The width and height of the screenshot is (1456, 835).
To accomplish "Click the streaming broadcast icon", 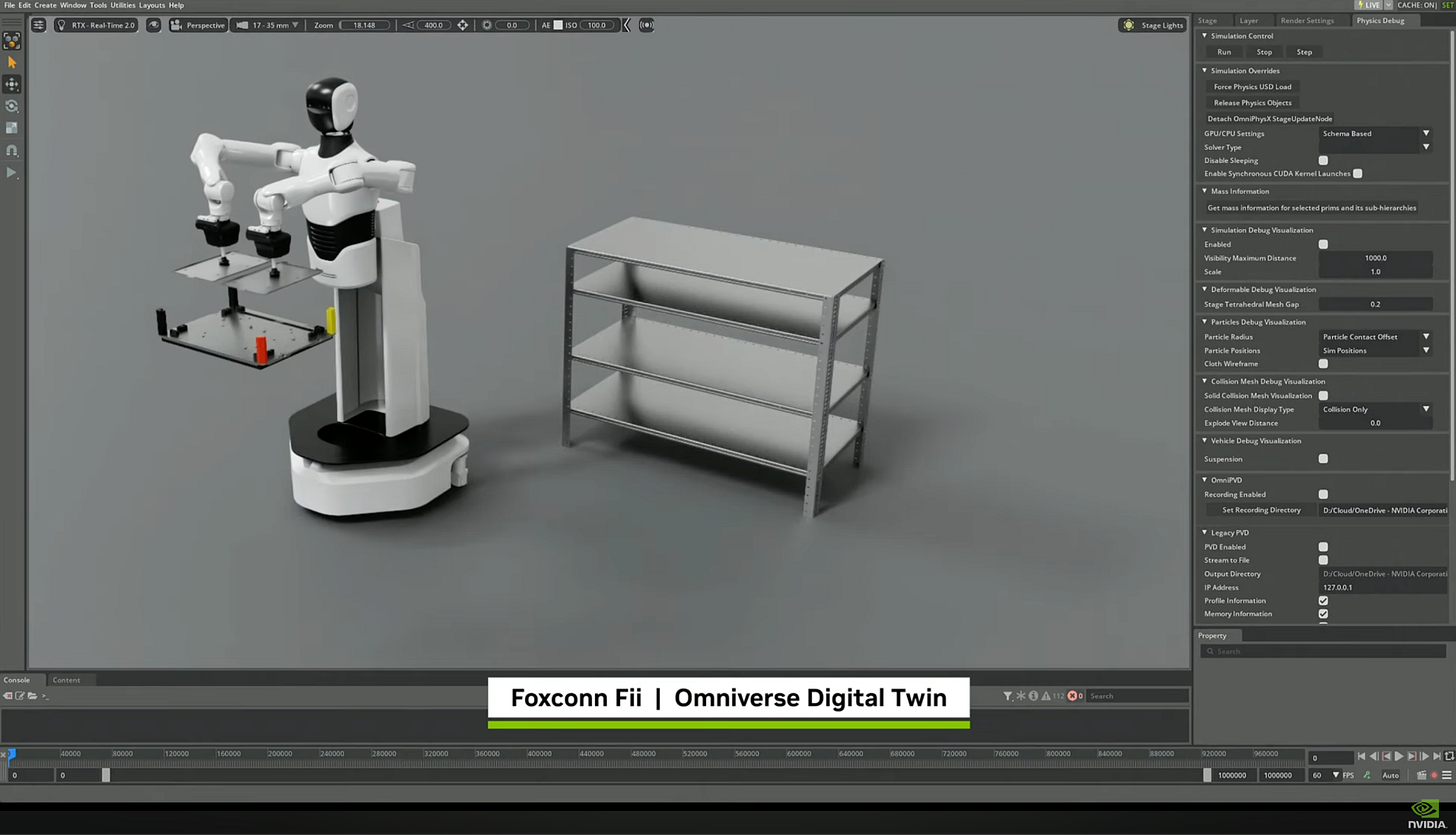I will pyautogui.click(x=646, y=25).
